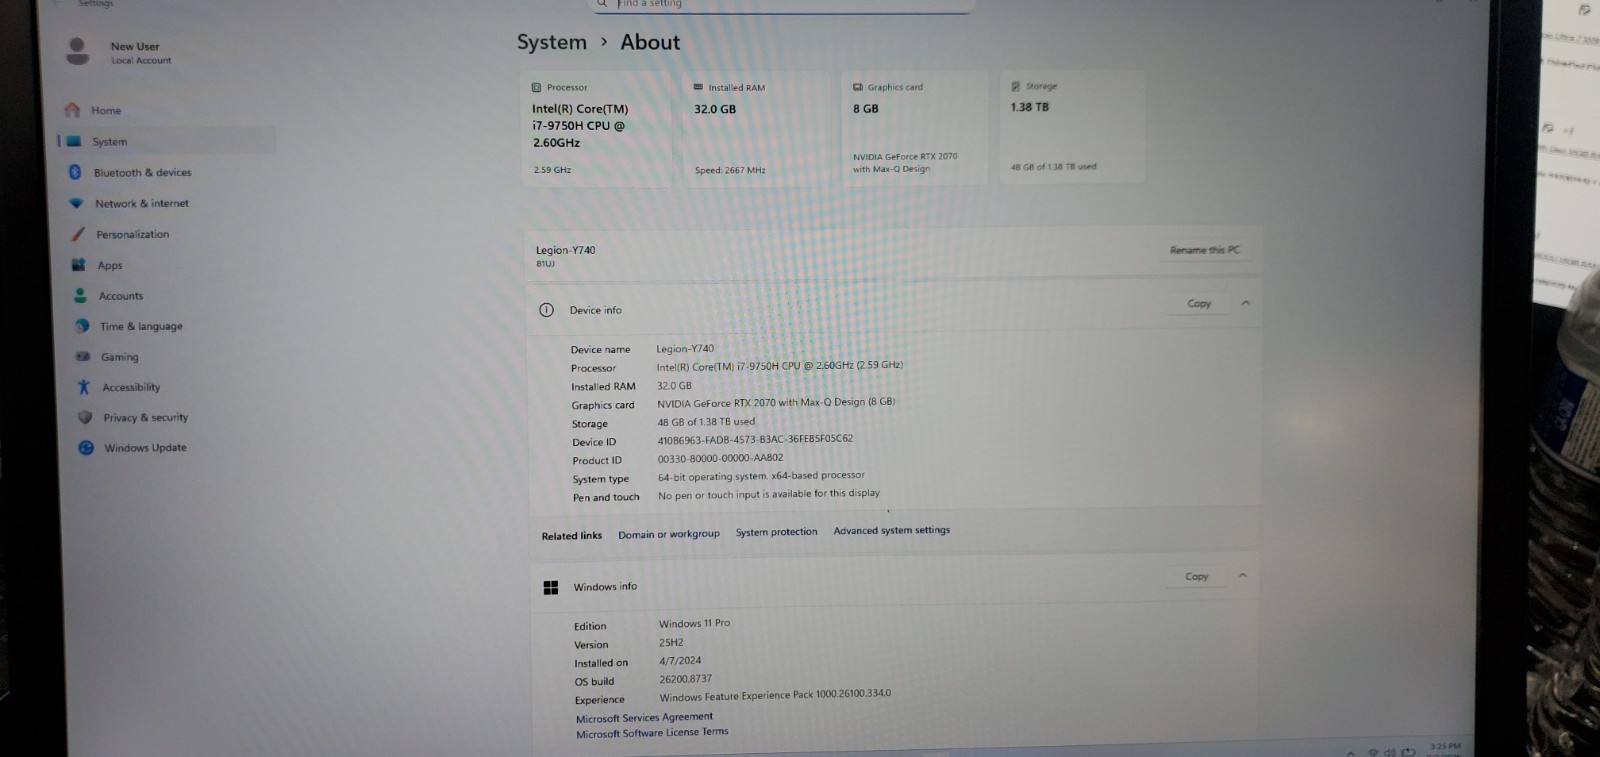Click the Find a setting search box

tap(782, 5)
